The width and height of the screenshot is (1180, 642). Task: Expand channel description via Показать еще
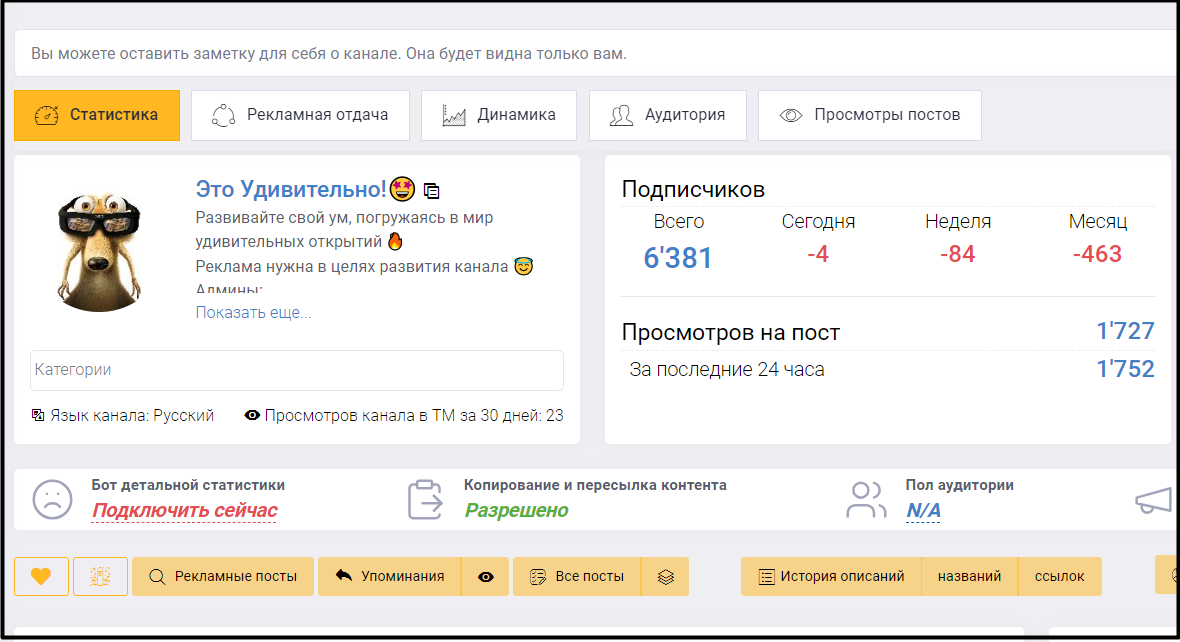[x=251, y=313]
